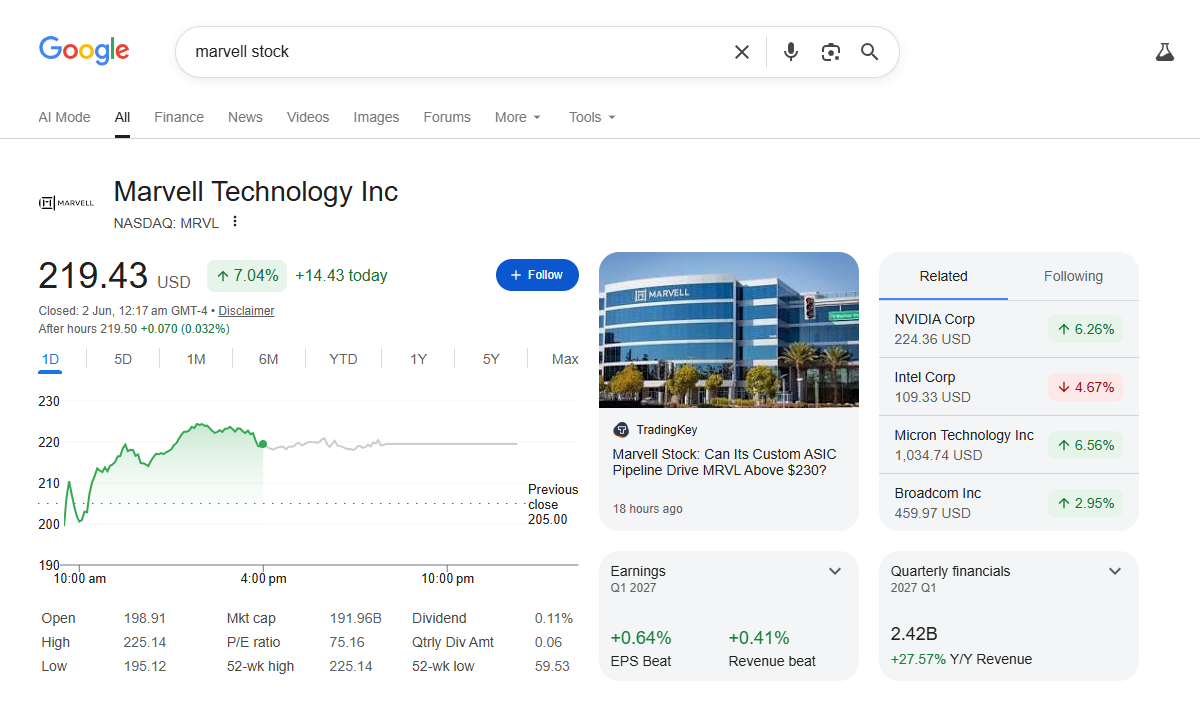The width and height of the screenshot is (1200, 703).
Task: Click the 52-wk low value 59.53
Action: [x=552, y=666]
